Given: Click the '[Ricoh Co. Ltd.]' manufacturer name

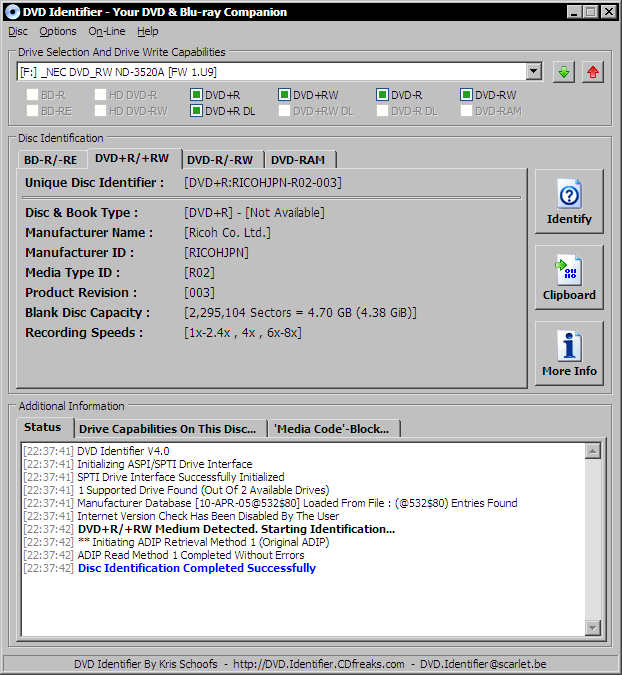Looking at the screenshot, I should (x=227, y=233).
